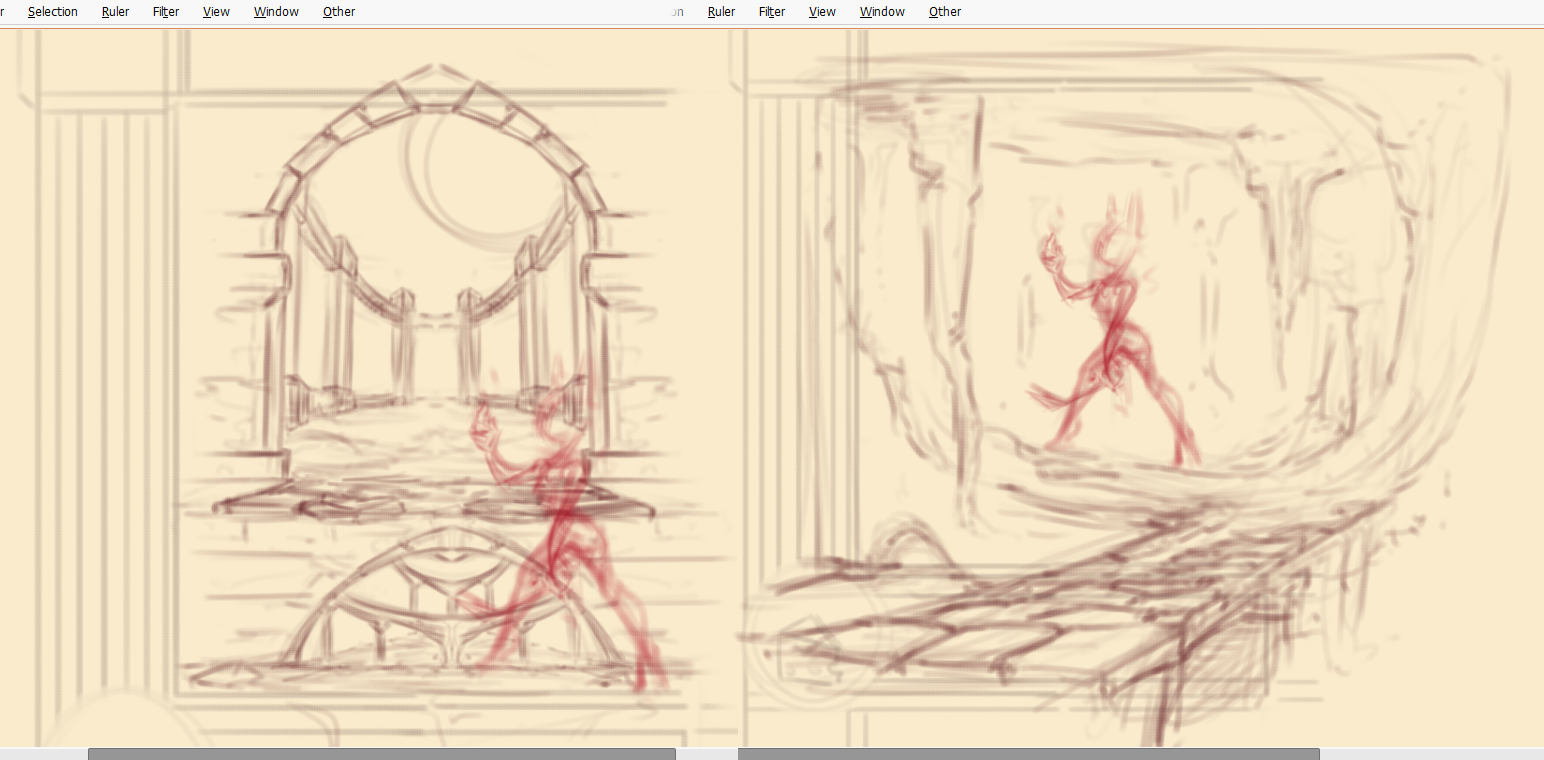This screenshot has height=760, width=1544.
Task: Click the right canvas horizontal scrollbar thumb
Action: coord(1029,754)
